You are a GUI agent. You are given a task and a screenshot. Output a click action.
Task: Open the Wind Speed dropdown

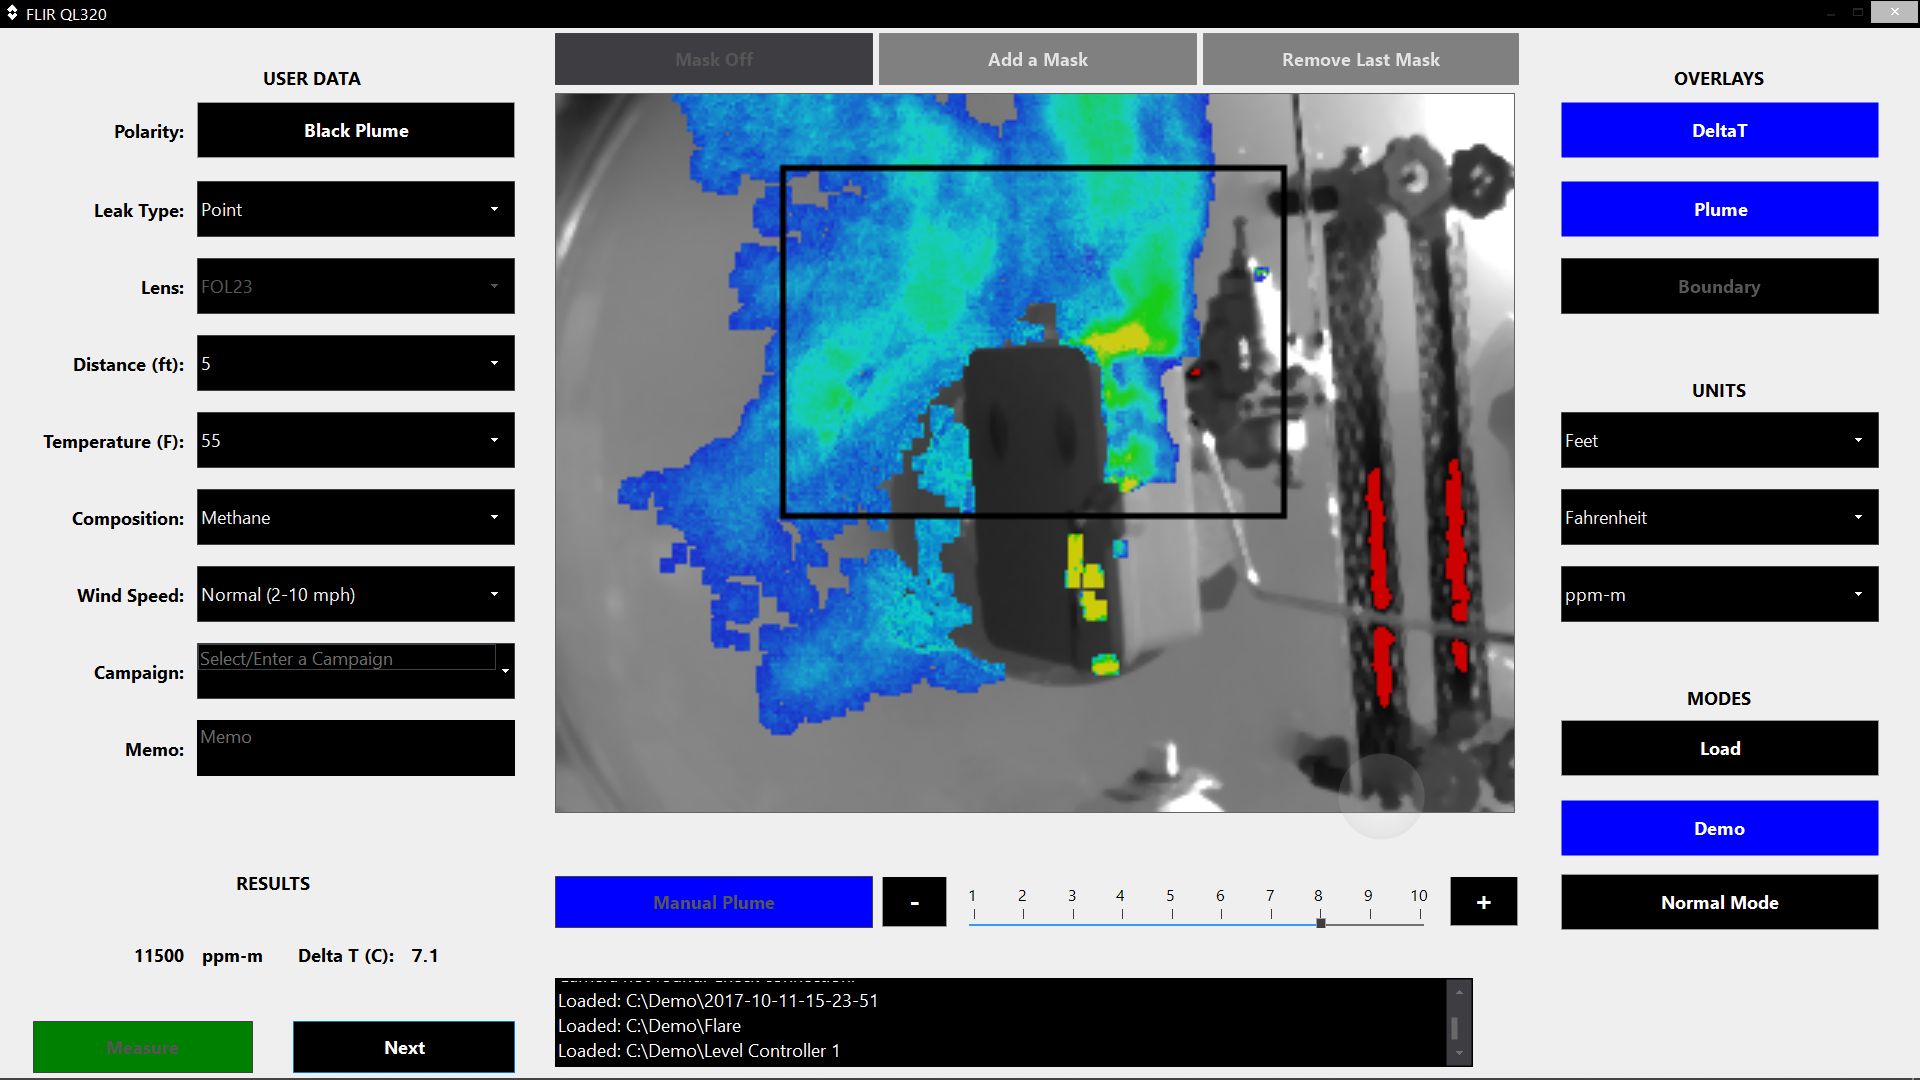(x=356, y=594)
